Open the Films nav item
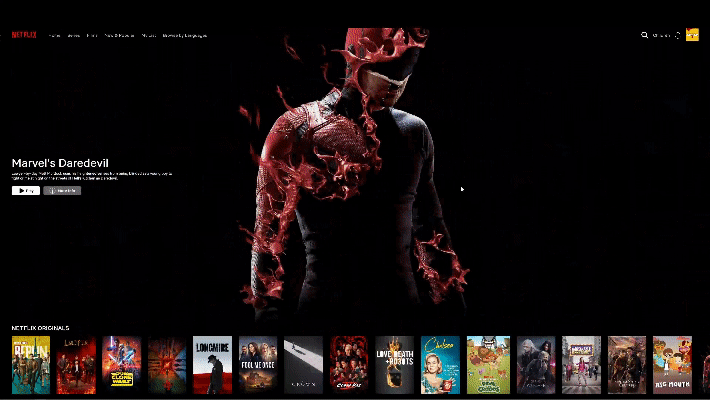The height and width of the screenshot is (400, 710). [92, 35]
